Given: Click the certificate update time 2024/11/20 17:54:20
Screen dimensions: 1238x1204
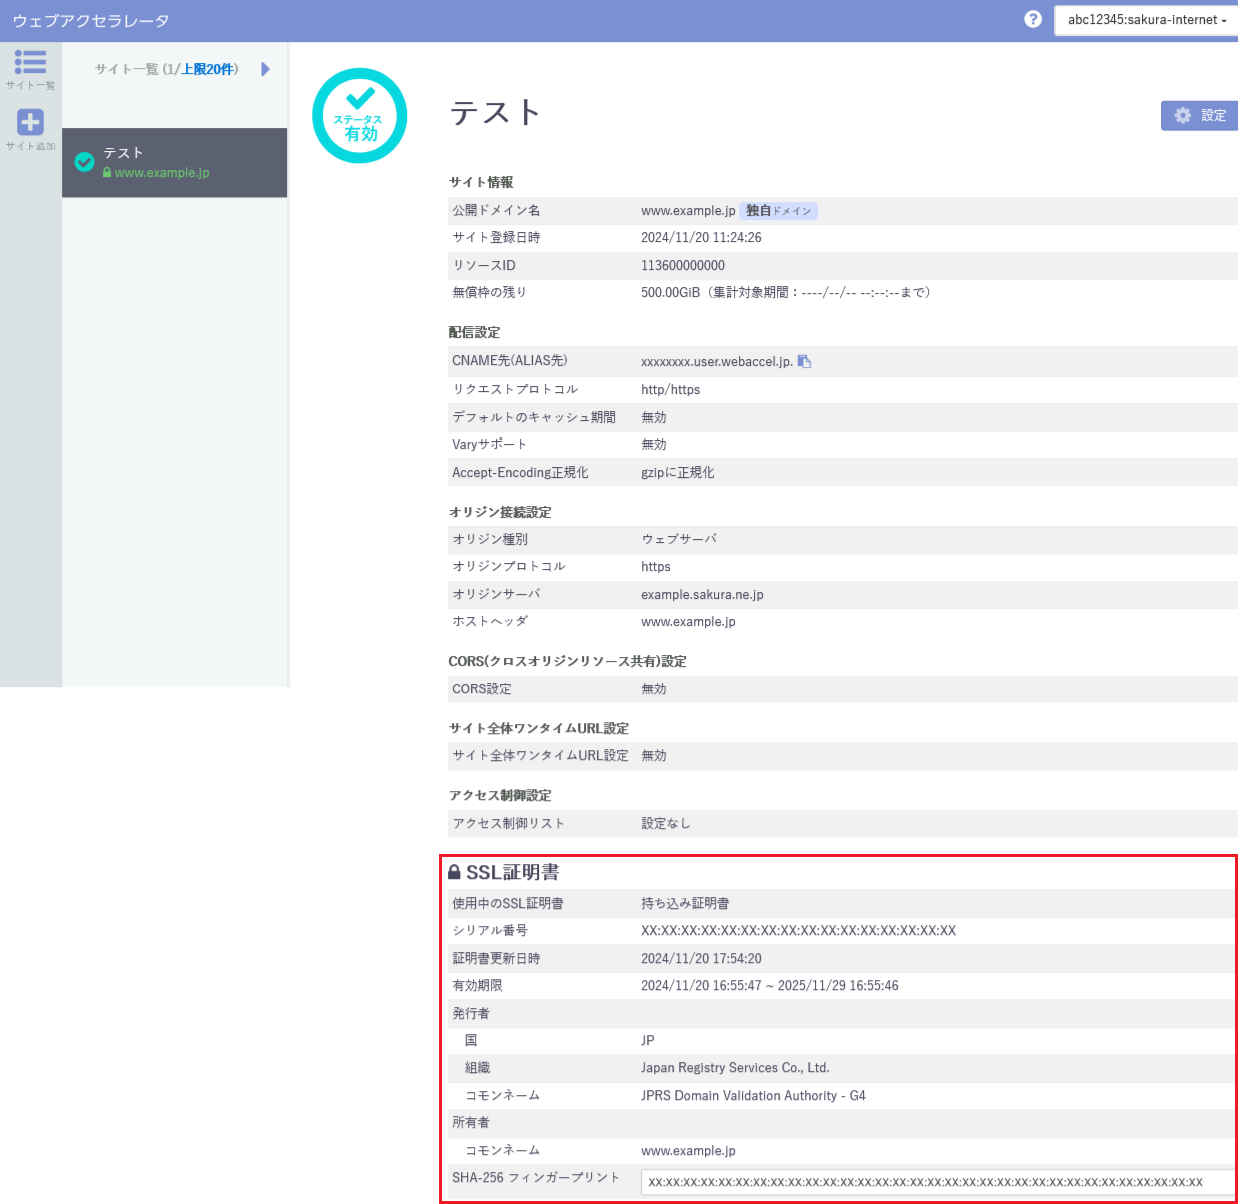Looking at the screenshot, I should coord(701,959).
